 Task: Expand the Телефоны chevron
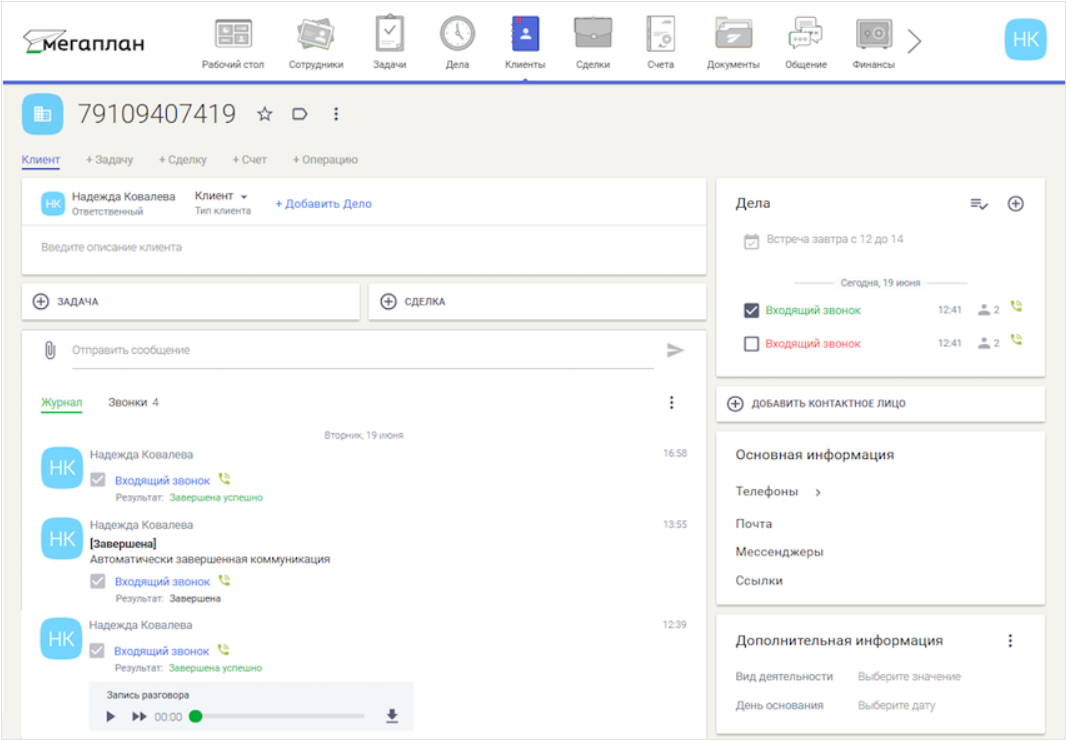817,492
